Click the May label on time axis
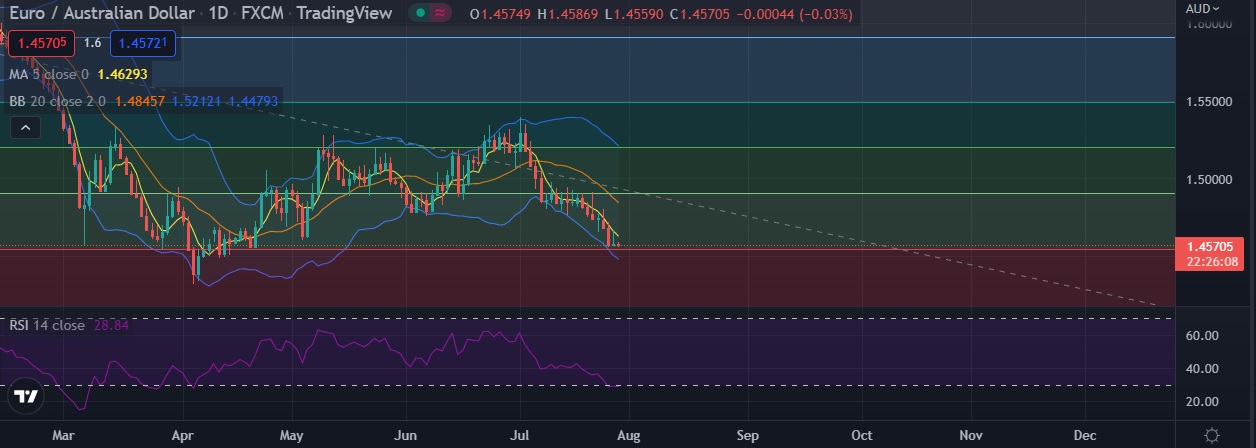The height and width of the screenshot is (448, 1256). (x=292, y=436)
